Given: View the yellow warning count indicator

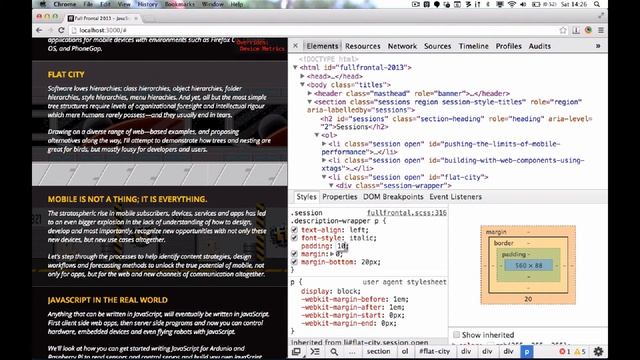Looking at the screenshot, I should [580, 351].
